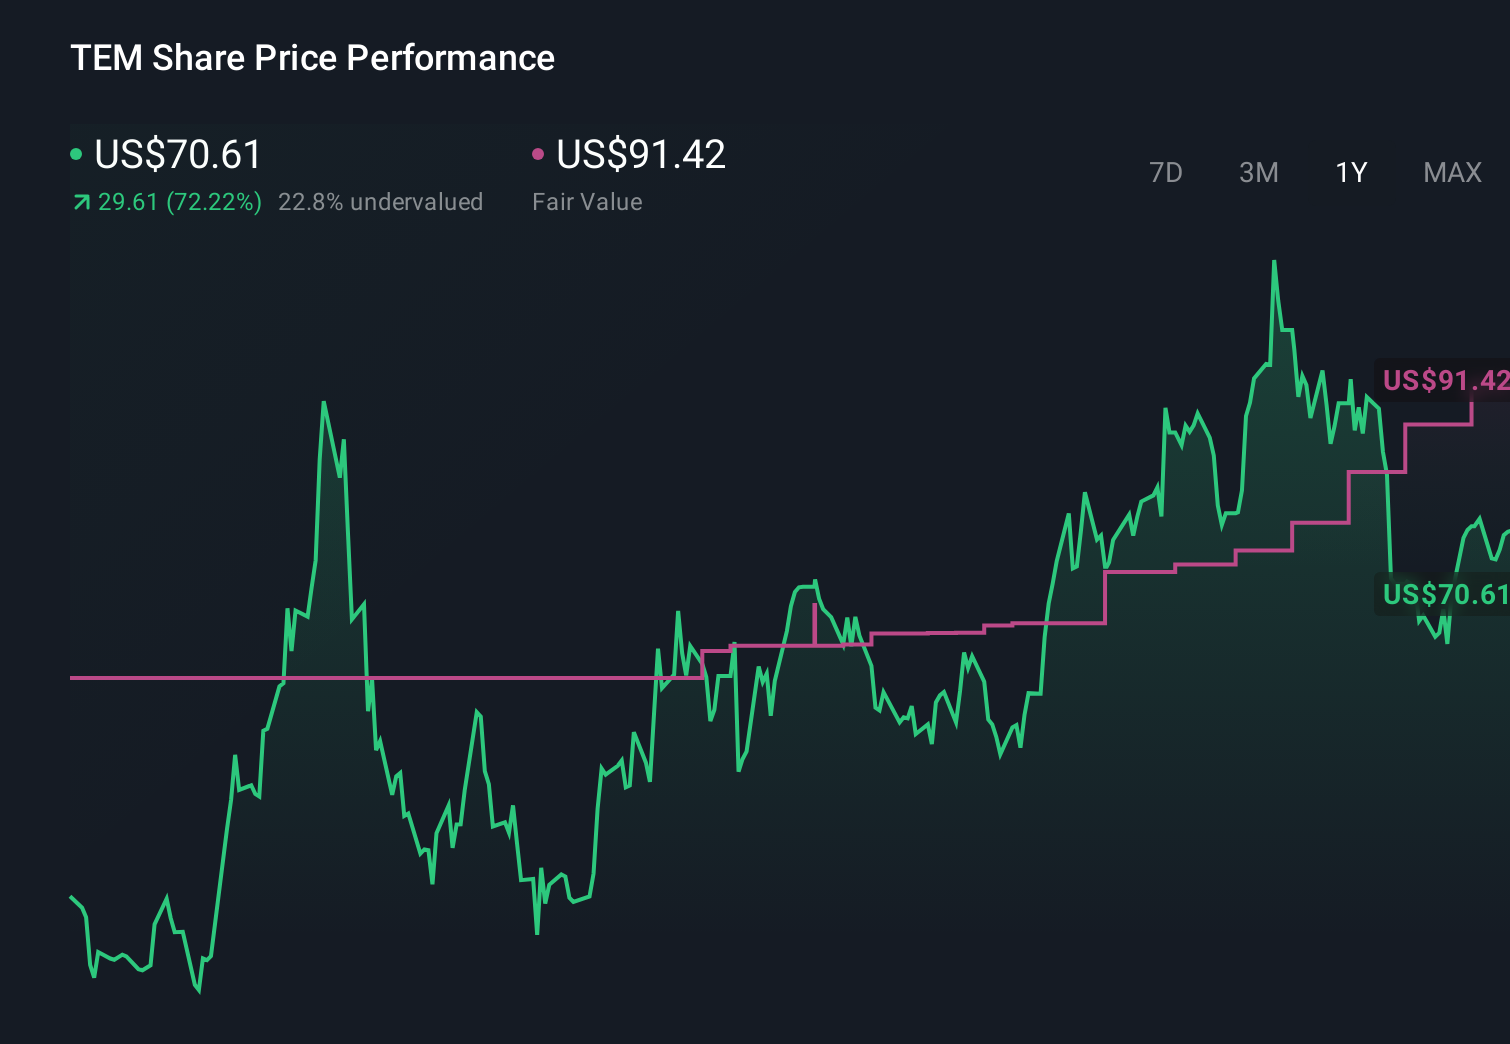Select the US$70.61 chart label
Screen dimensions: 1510x1044
pos(1444,594)
